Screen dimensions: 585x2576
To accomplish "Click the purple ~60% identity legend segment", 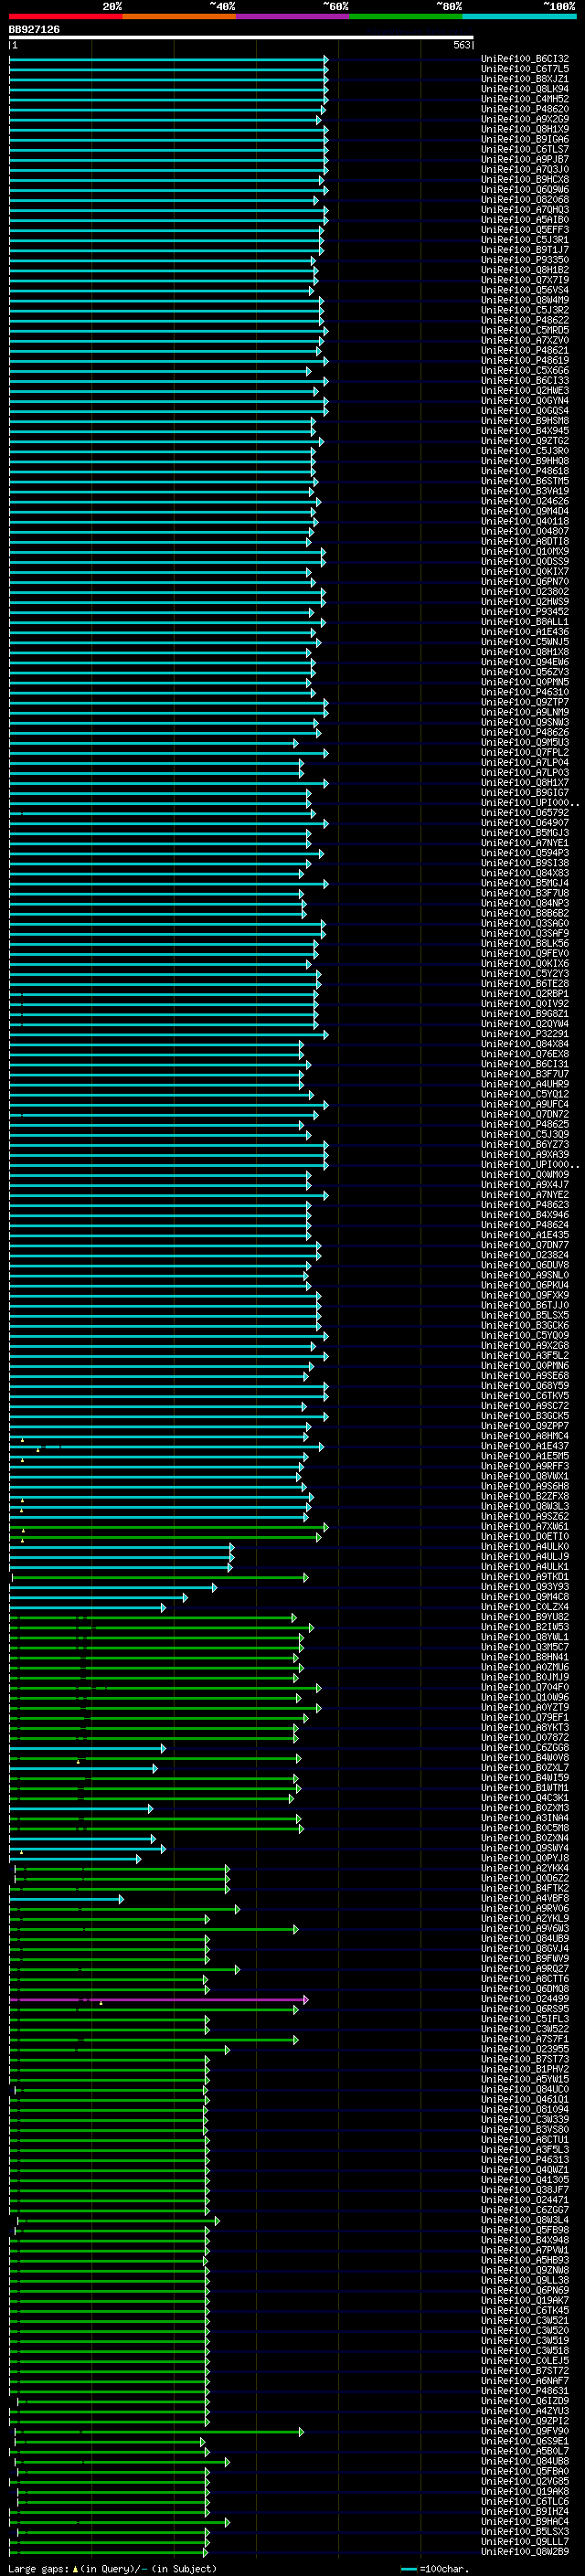I will 293,16.
